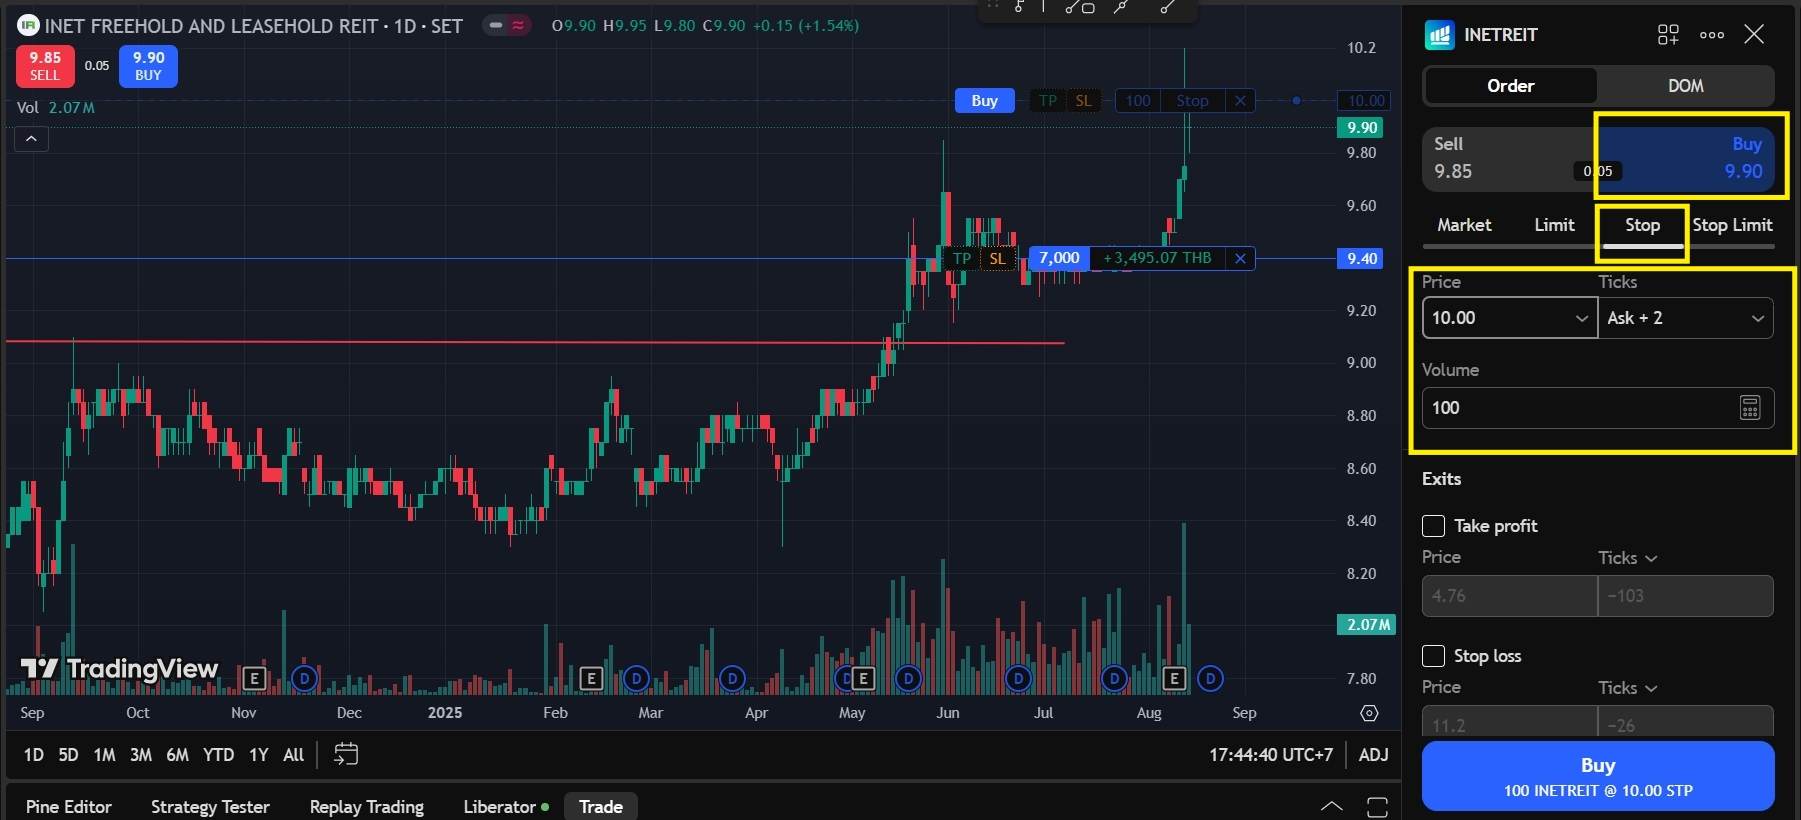Click the red 9.85 SELL quick button
1801x820 pixels.
pos(45,66)
